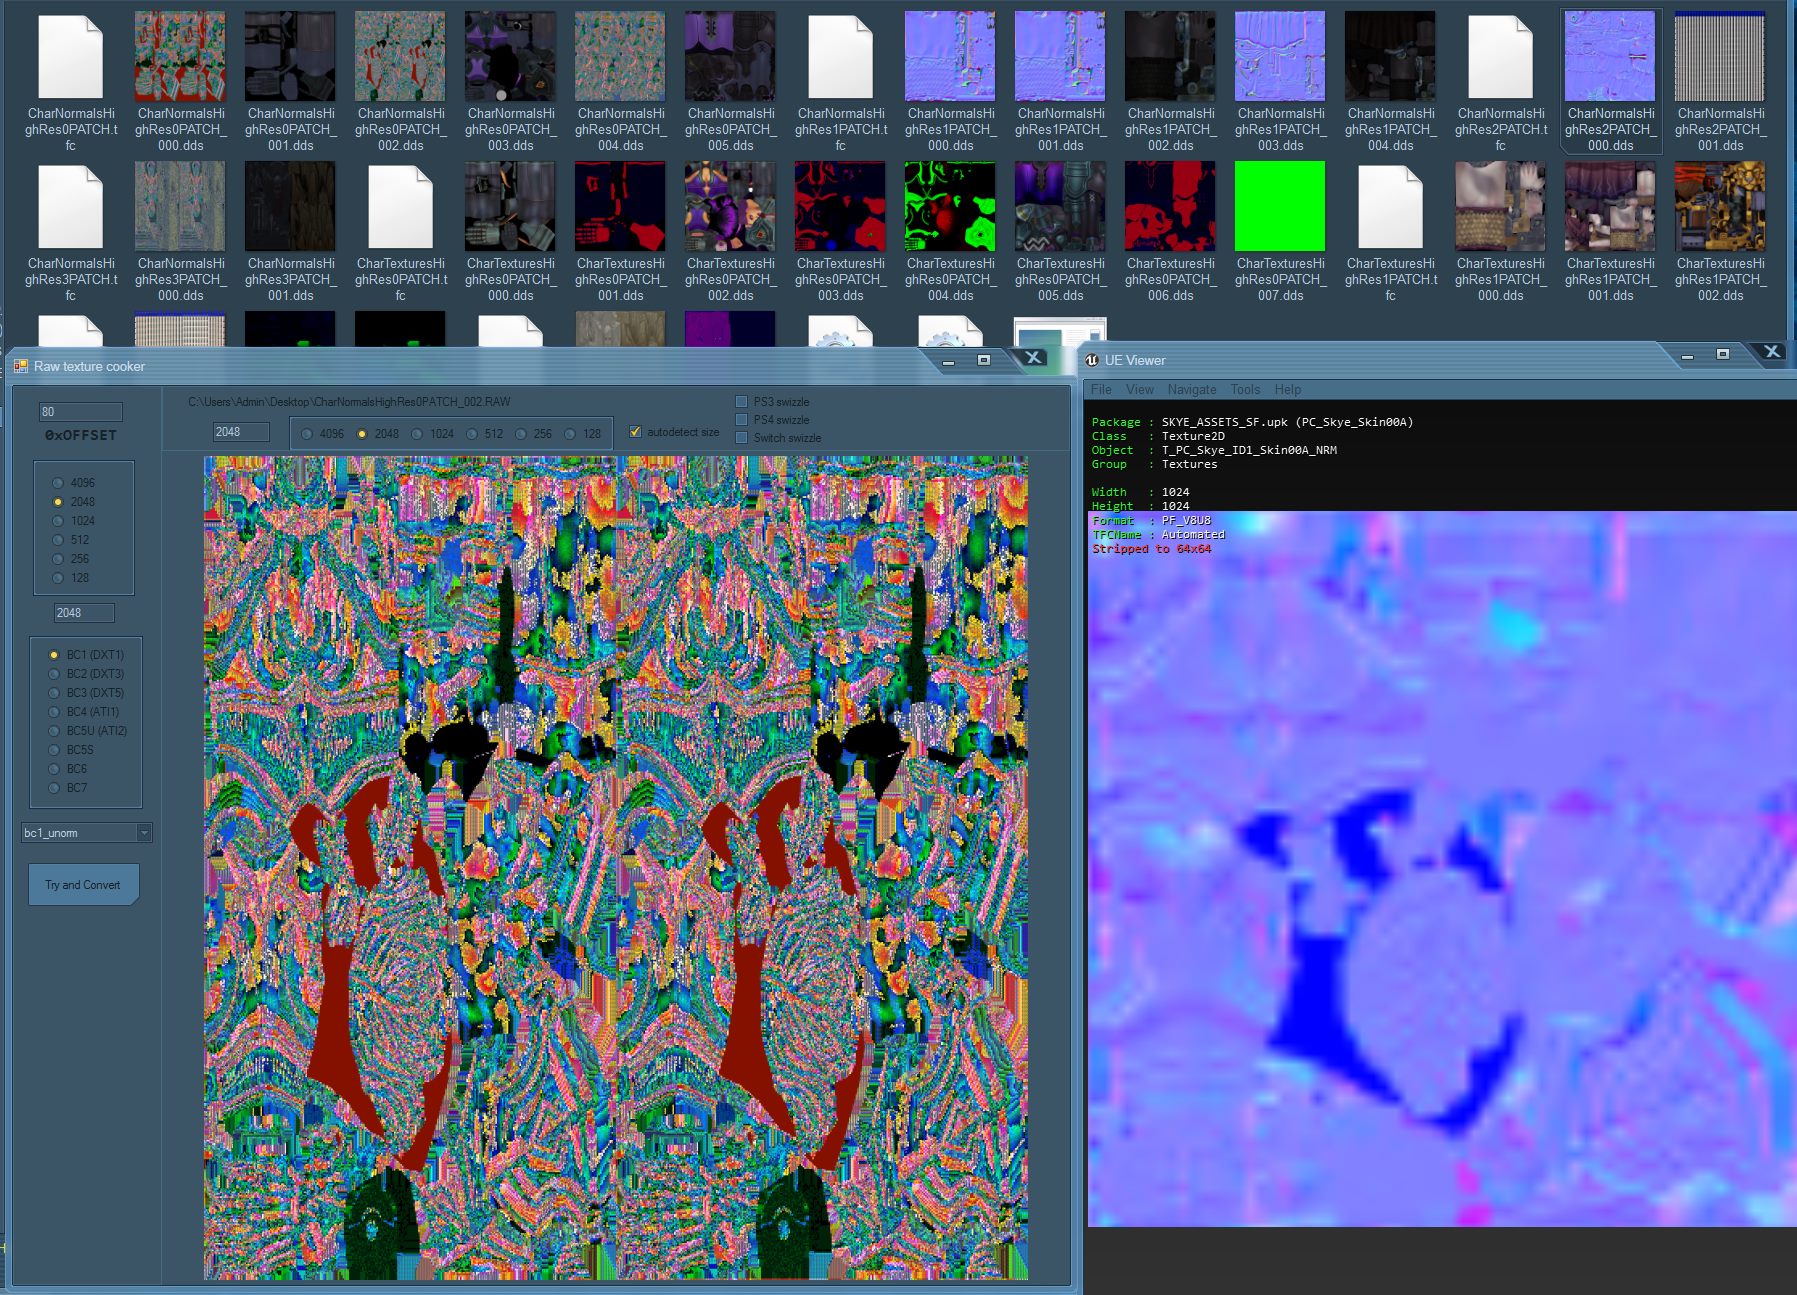
Task: Click Try and Convert button
Action: click(83, 885)
